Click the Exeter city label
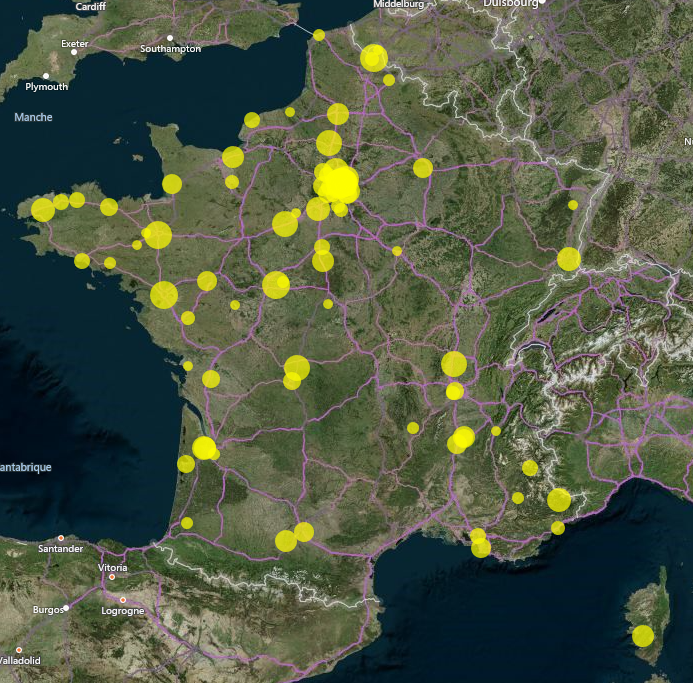The width and height of the screenshot is (693, 683). [x=75, y=43]
